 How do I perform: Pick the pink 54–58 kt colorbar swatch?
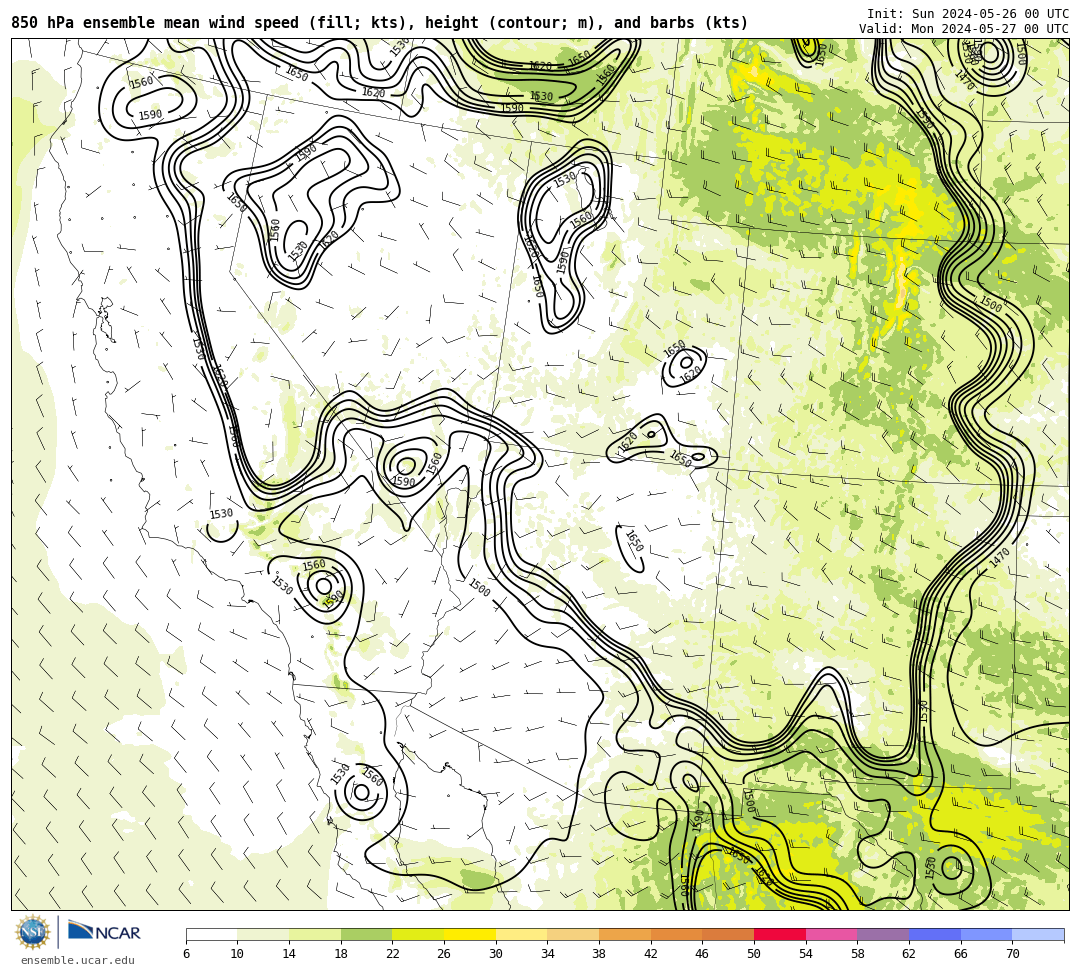pos(831,934)
